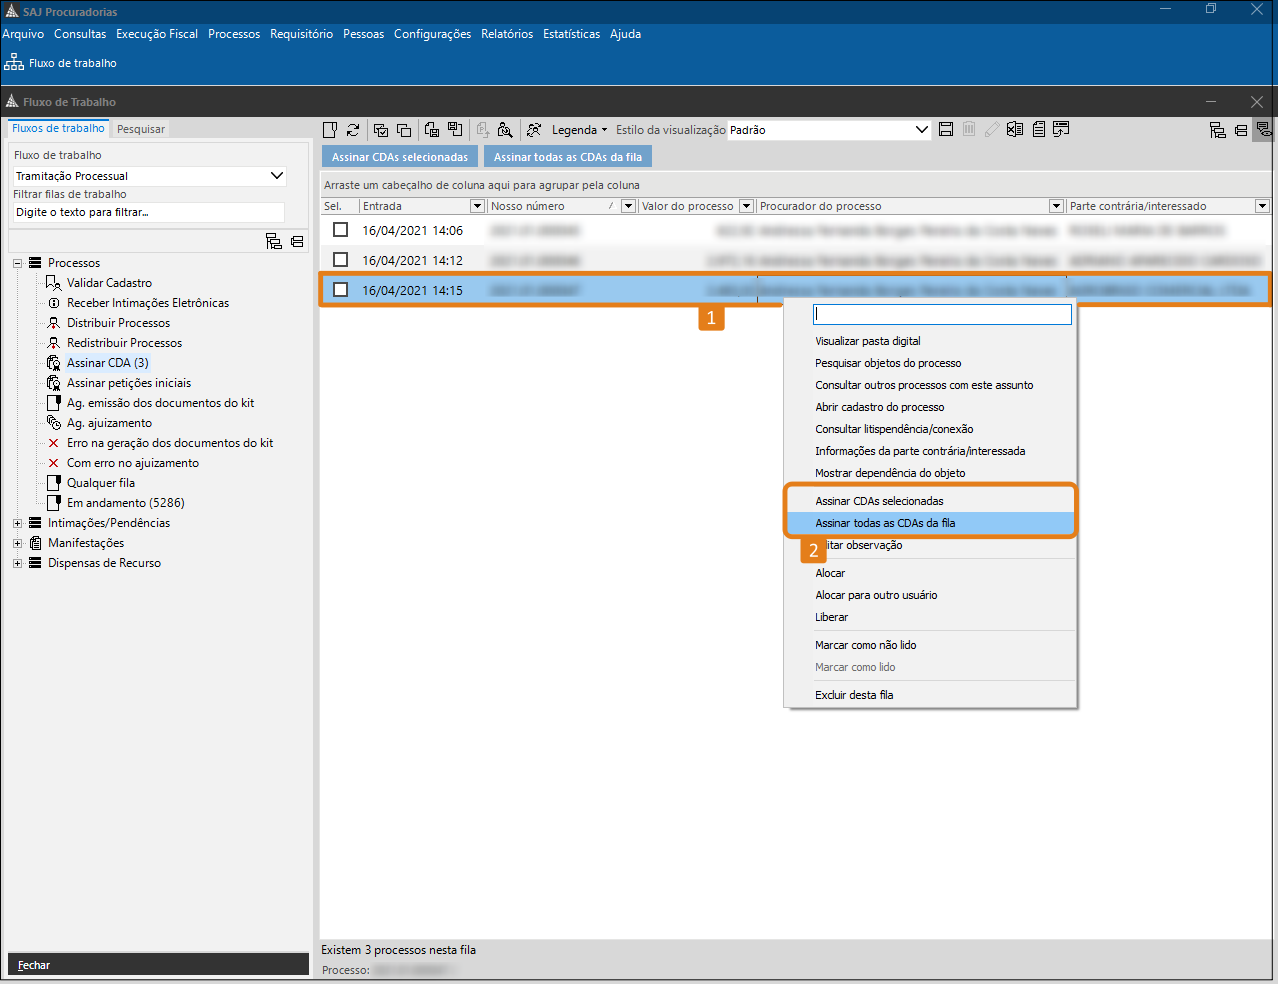1278x984 pixels.
Task: Click the refresh icon in the toolbar
Action: pyautogui.click(x=353, y=130)
